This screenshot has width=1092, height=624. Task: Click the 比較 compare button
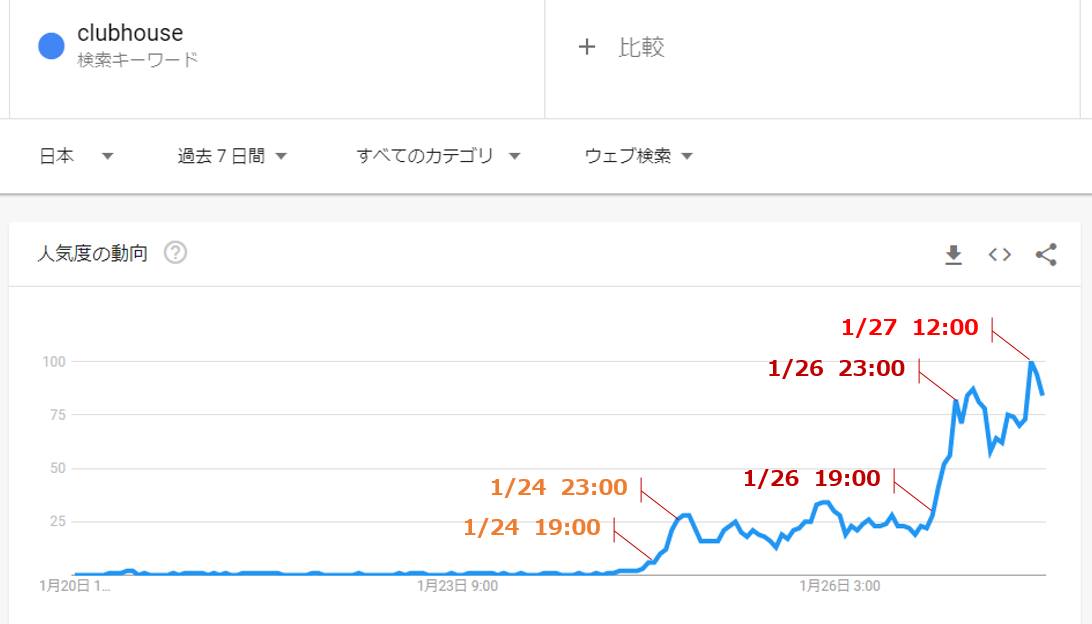641,47
